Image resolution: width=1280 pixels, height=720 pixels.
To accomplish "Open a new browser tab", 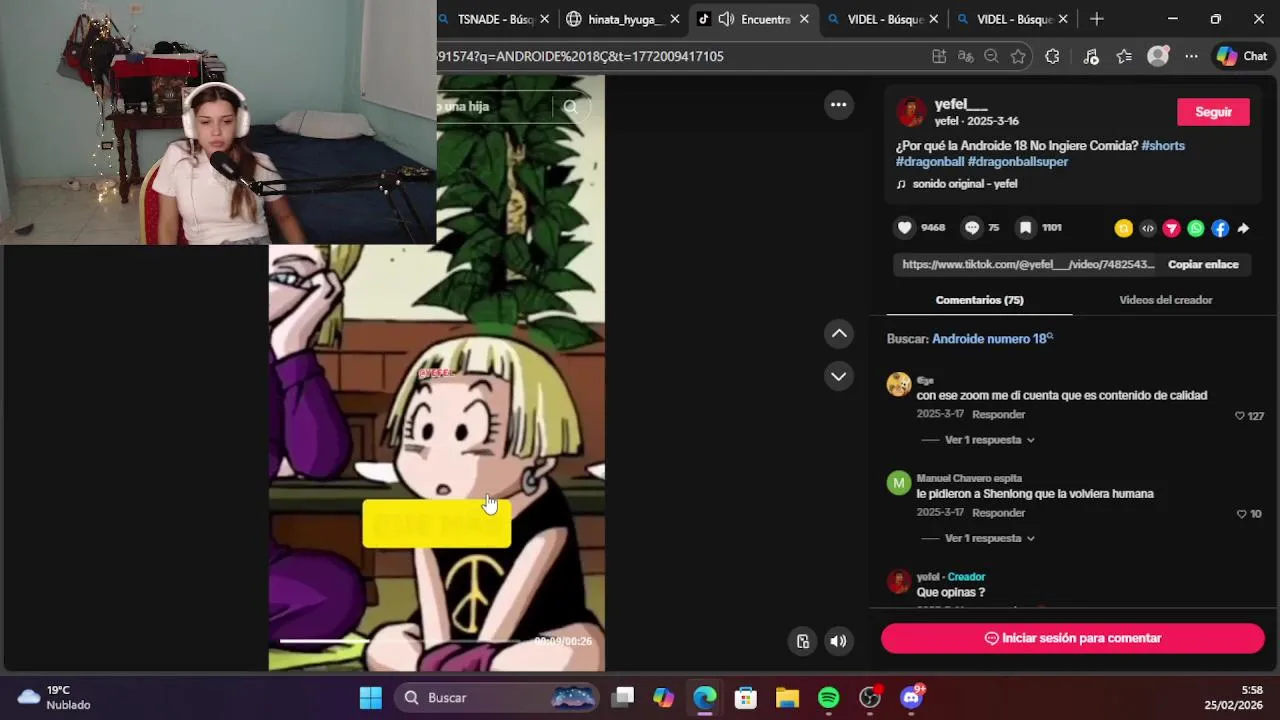I will (1097, 19).
